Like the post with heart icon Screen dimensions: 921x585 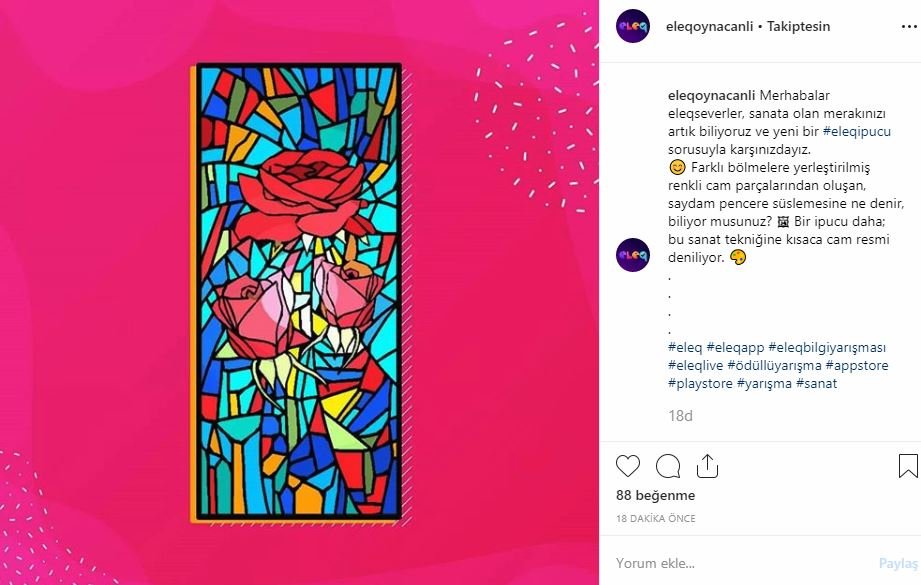coord(627,466)
